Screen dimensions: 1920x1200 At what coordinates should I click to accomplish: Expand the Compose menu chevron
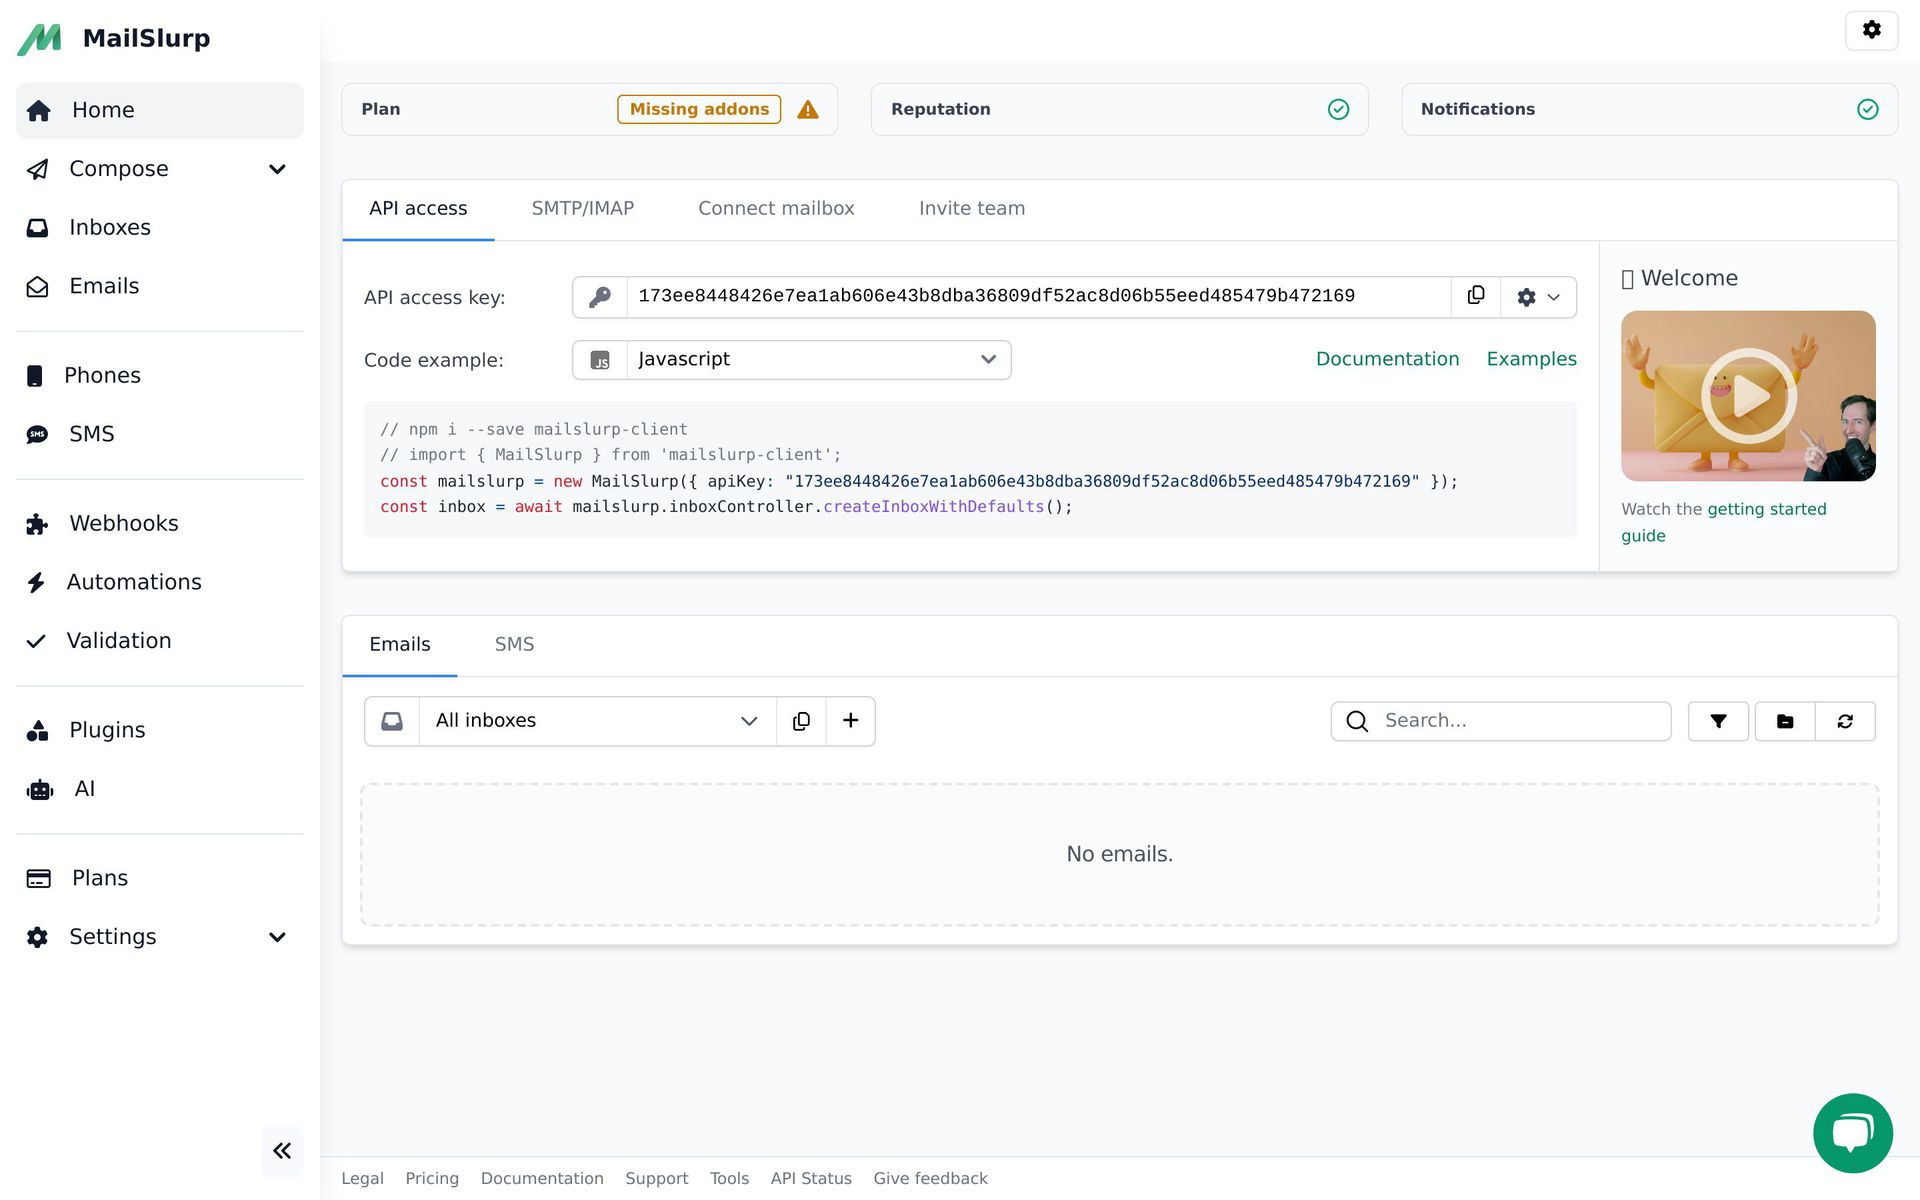click(278, 169)
